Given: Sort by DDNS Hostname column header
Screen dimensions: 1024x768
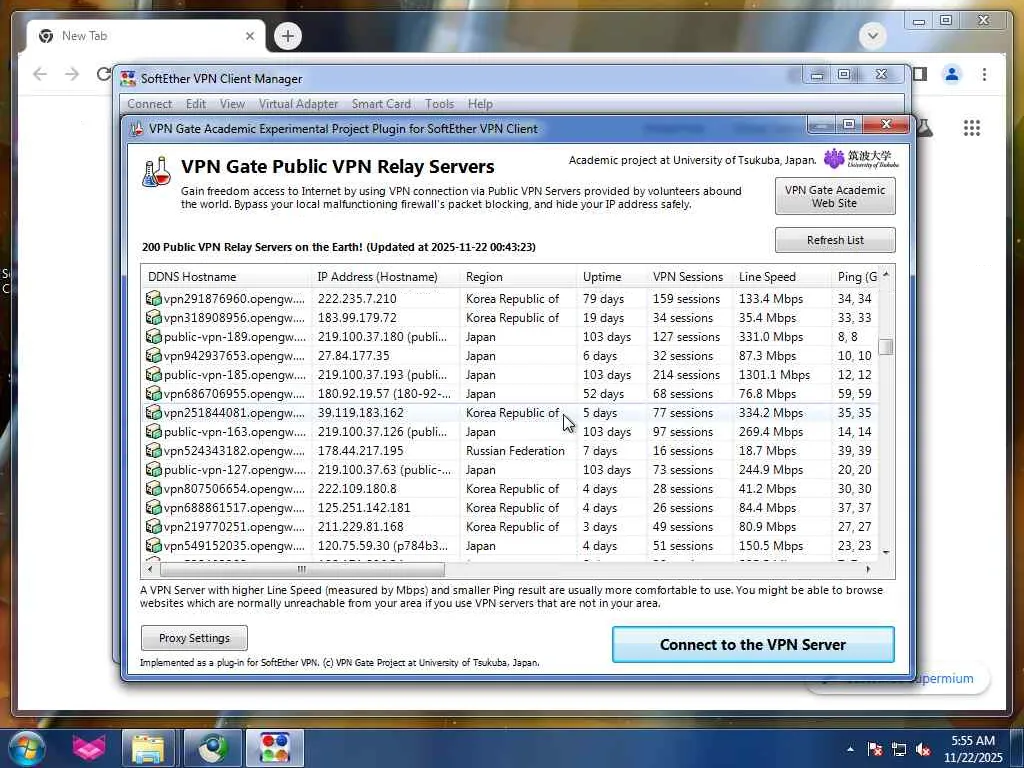Looking at the screenshot, I should pos(226,276).
